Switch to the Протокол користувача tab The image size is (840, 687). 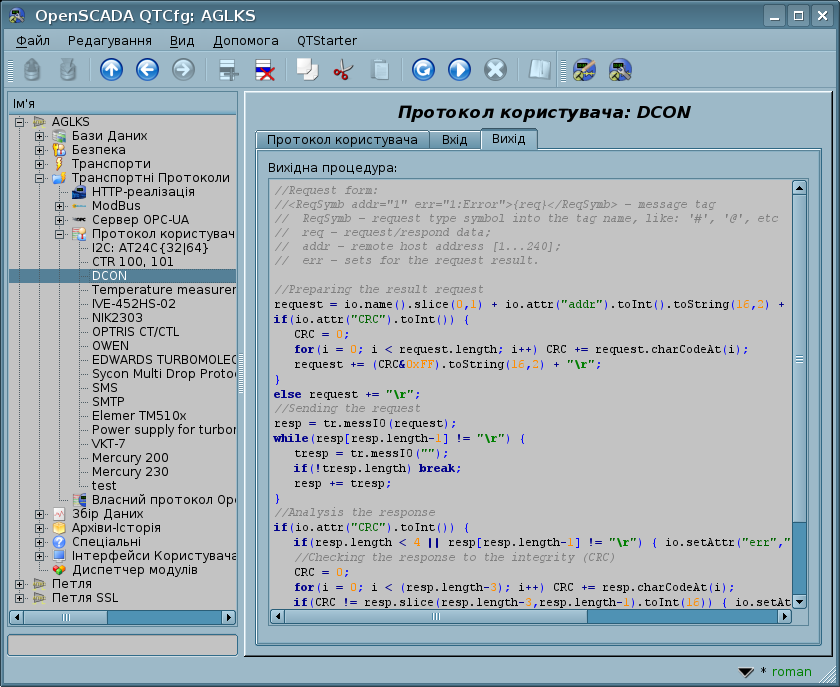point(342,139)
